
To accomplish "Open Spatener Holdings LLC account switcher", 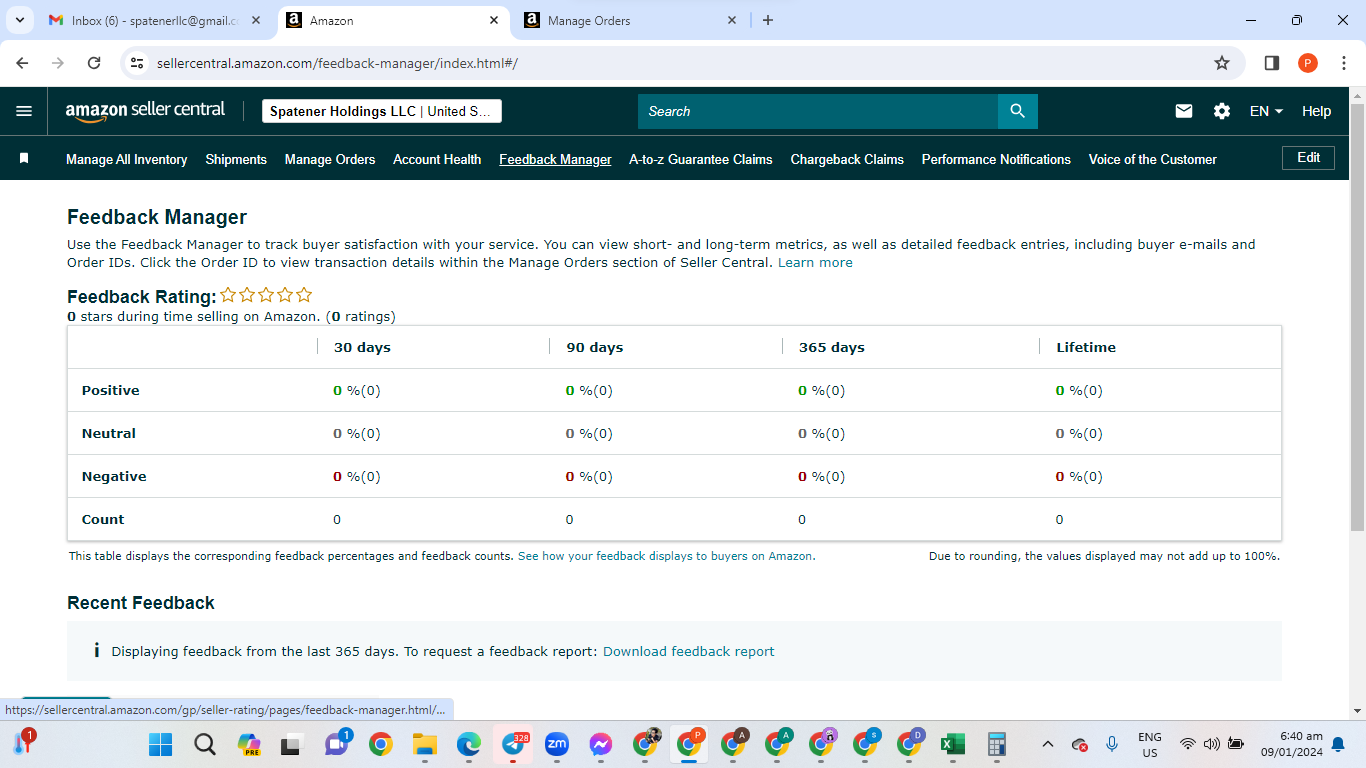I will click(382, 111).
